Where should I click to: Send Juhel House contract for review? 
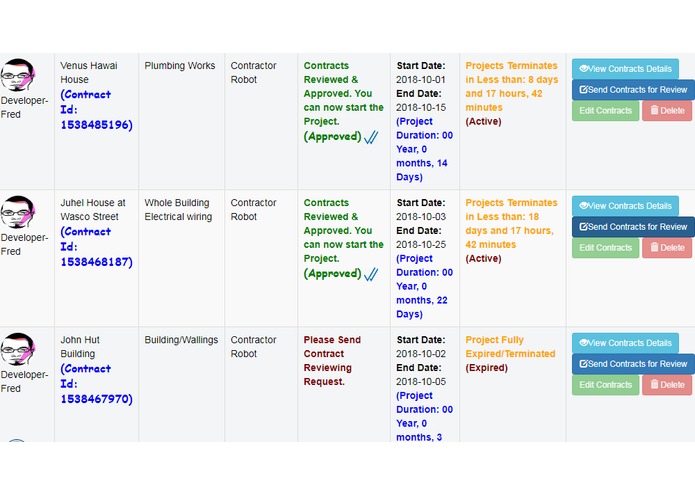pos(633,227)
